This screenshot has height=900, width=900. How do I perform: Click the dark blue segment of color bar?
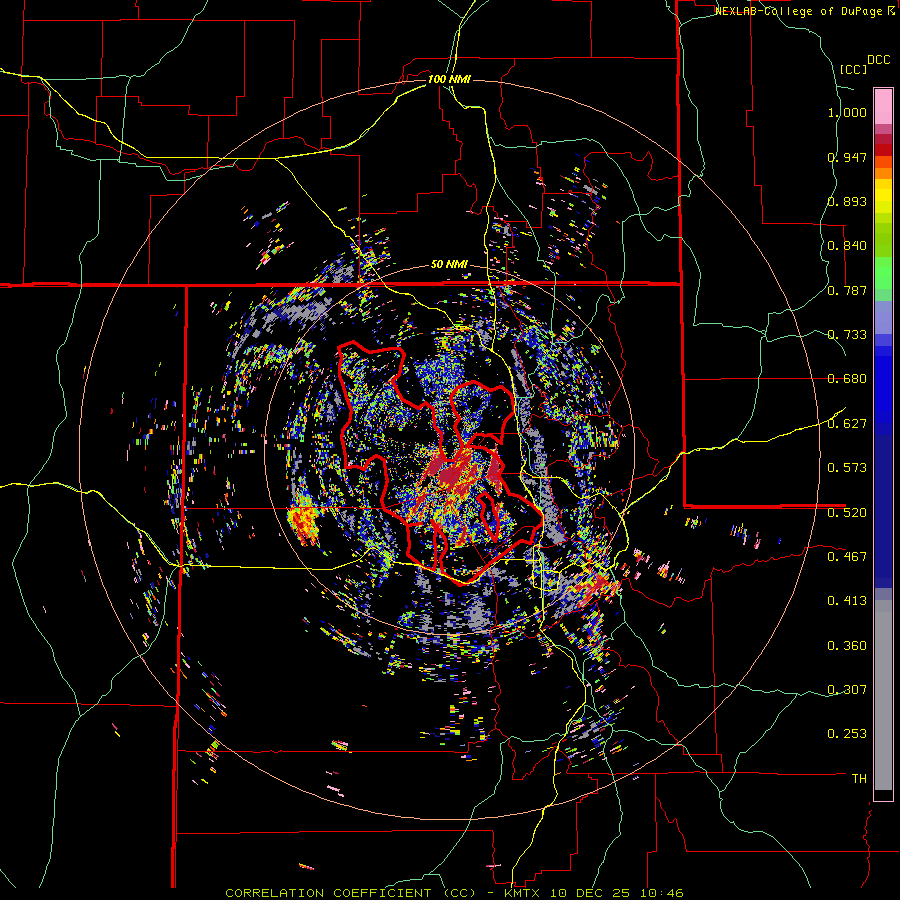pyautogui.click(x=883, y=511)
